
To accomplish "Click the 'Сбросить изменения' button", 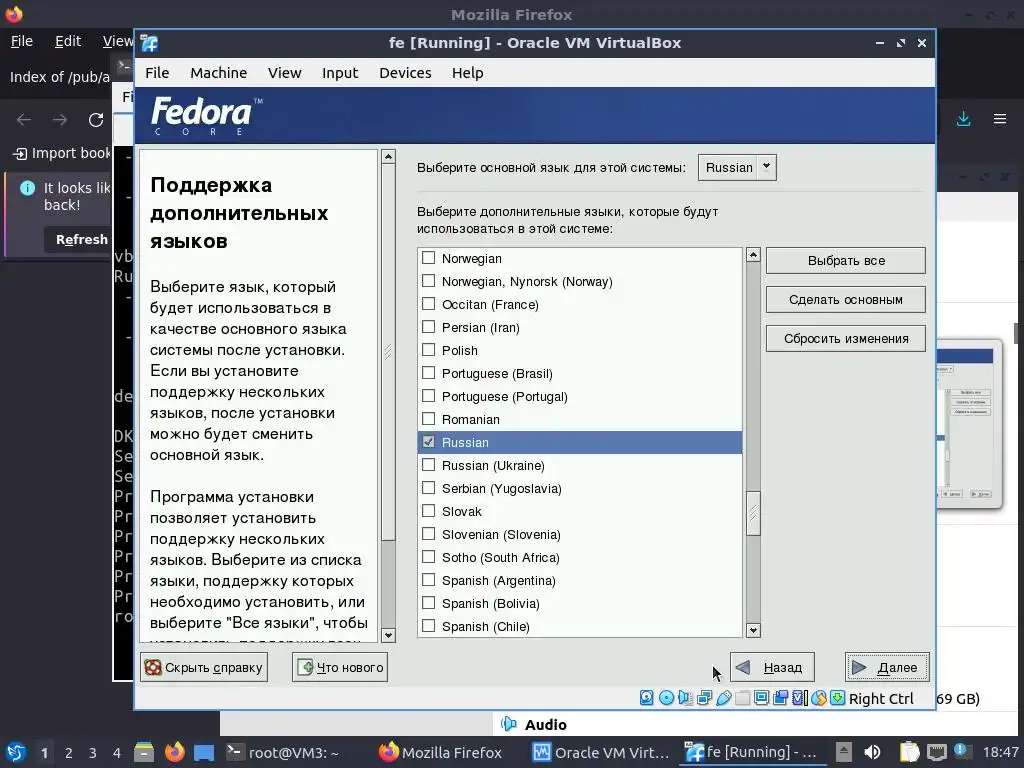I will (846, 339).
